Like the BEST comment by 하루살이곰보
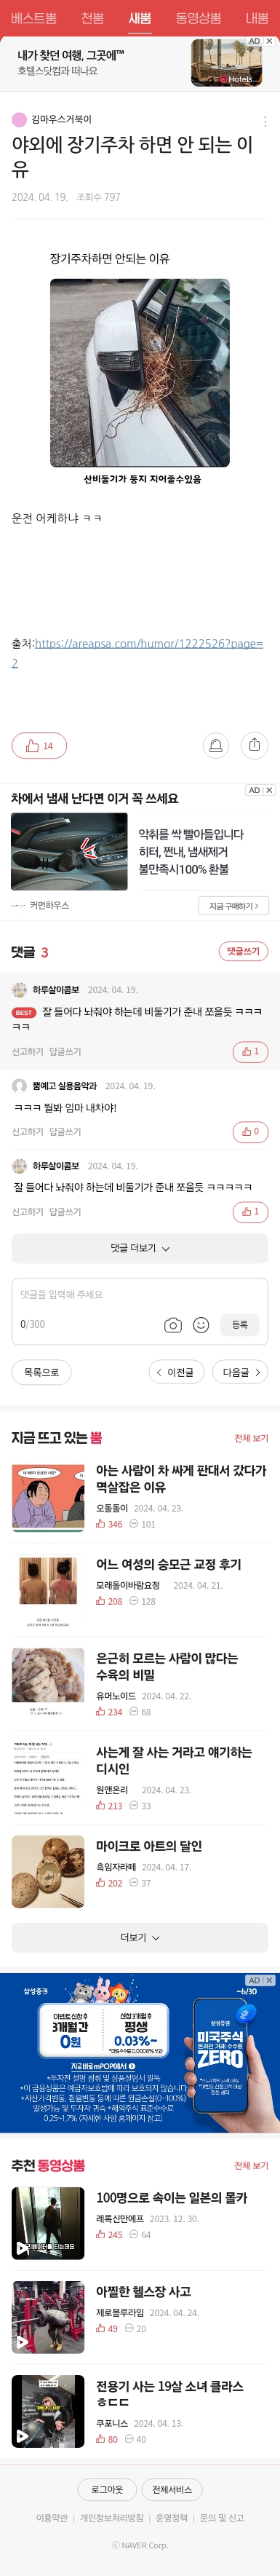 click(x=250, y=1051)
